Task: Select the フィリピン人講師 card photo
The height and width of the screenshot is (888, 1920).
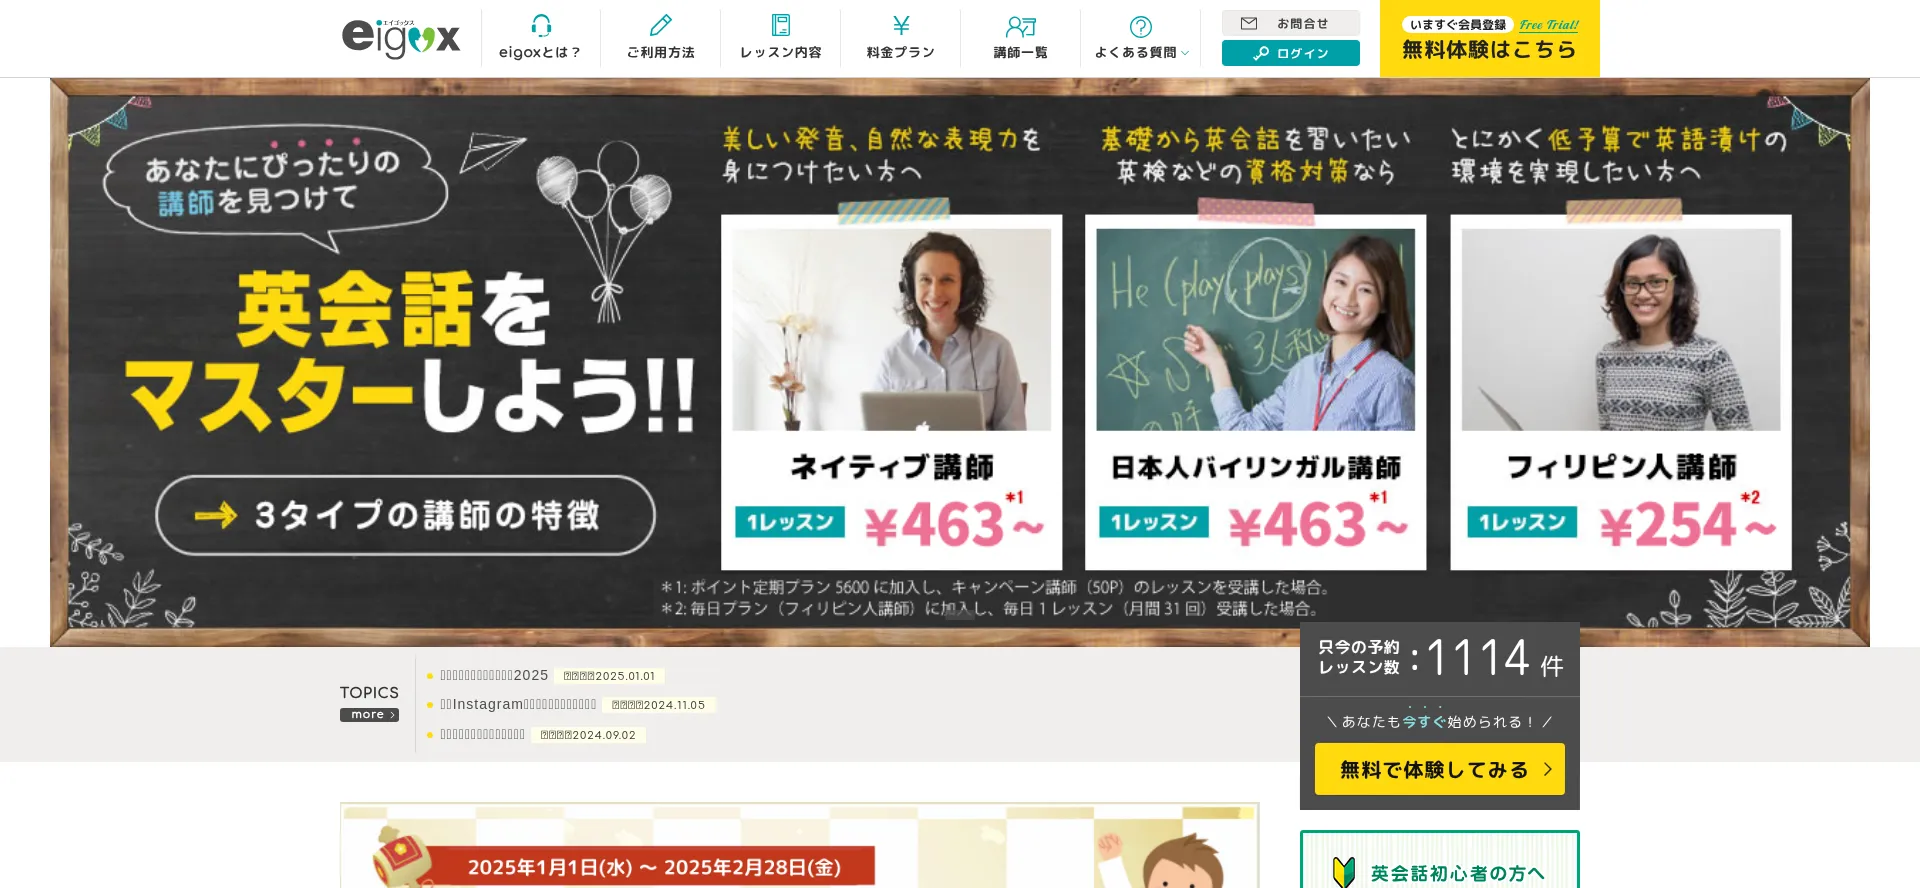Action: [x=1621, y=330]
